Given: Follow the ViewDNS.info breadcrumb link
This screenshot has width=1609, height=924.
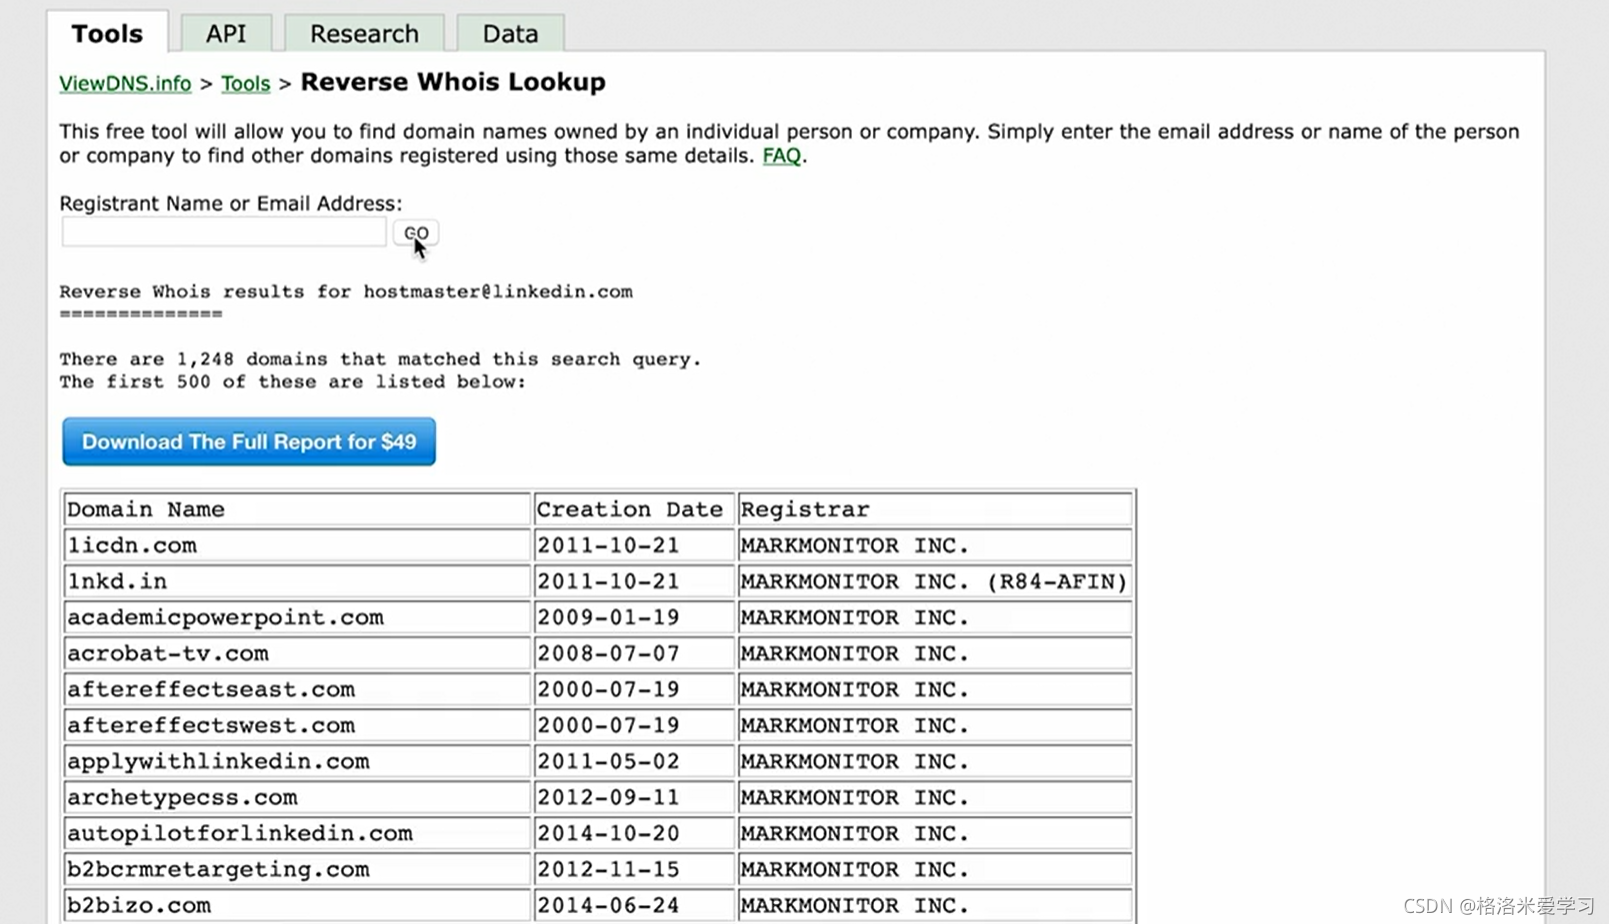Looking at the screenshot, I should coord(125,84).
